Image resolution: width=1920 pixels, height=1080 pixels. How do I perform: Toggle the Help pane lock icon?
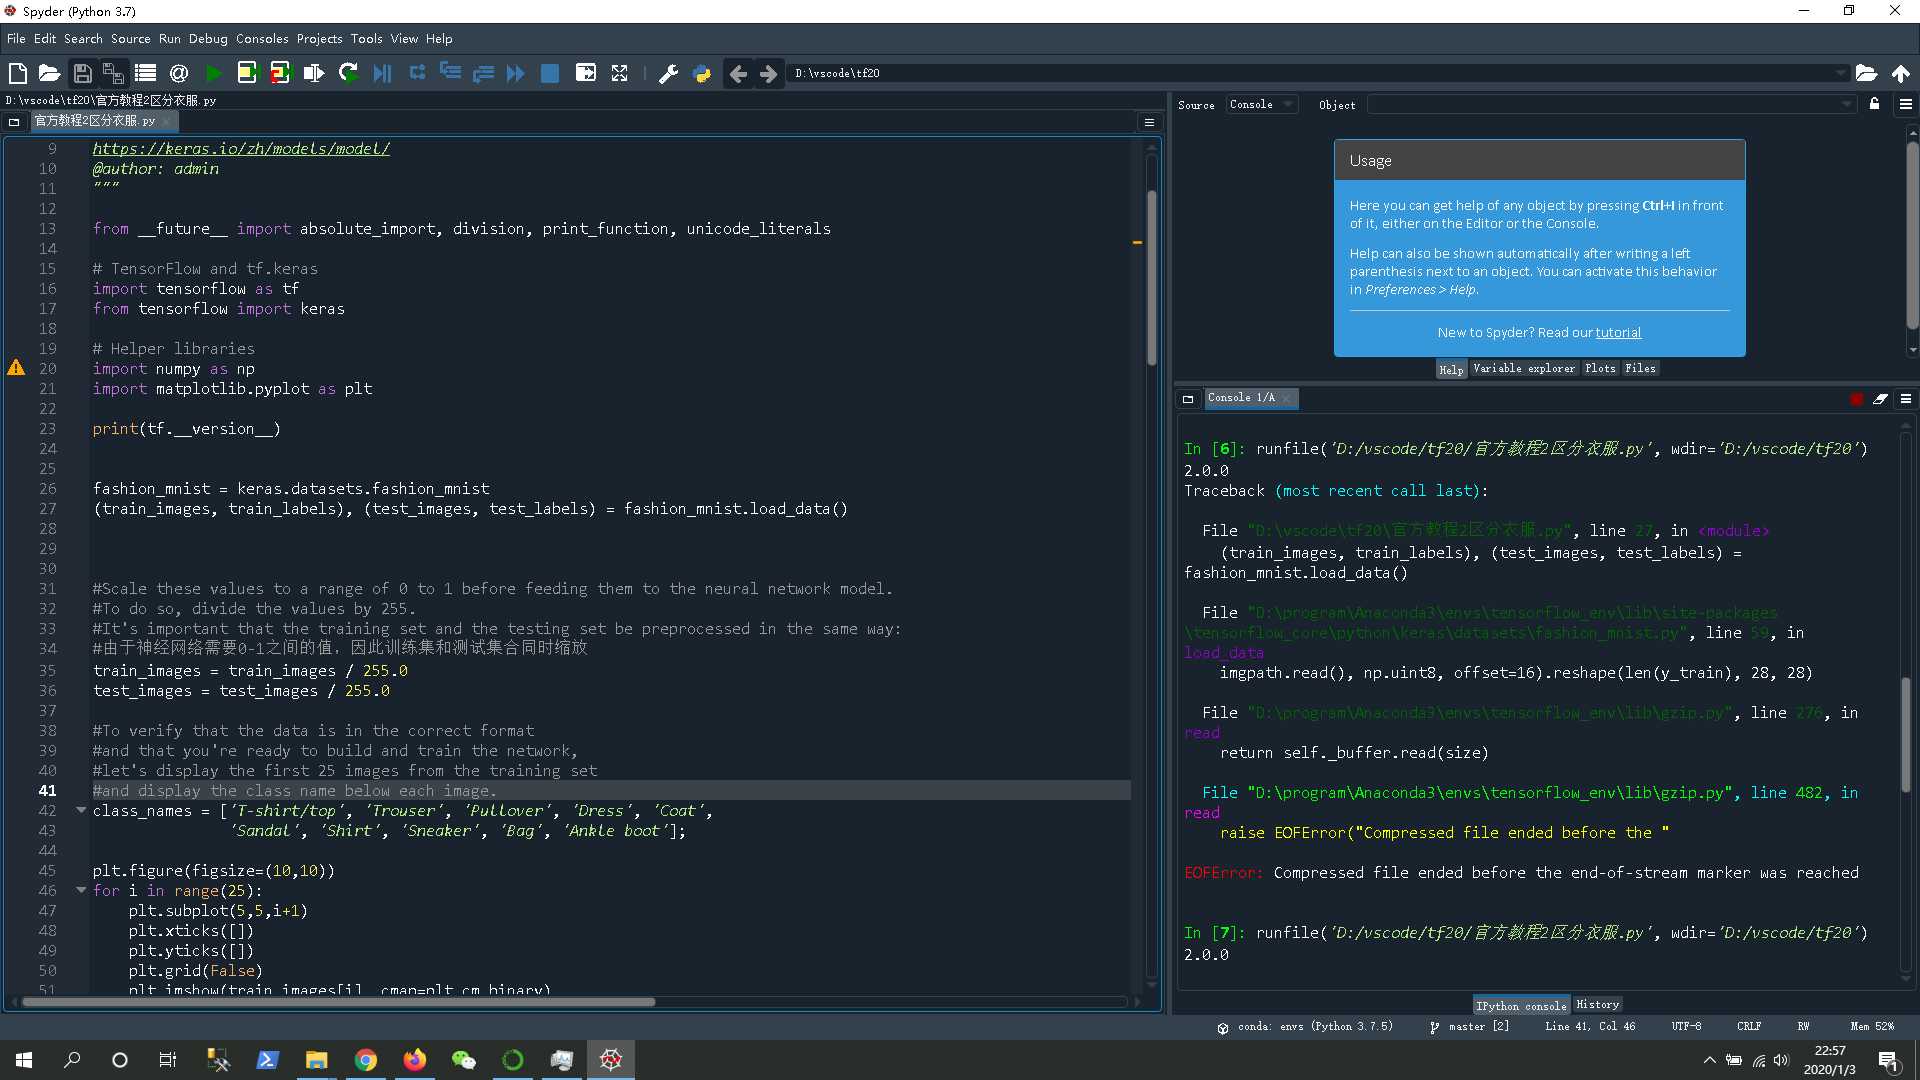point(1875,104)
